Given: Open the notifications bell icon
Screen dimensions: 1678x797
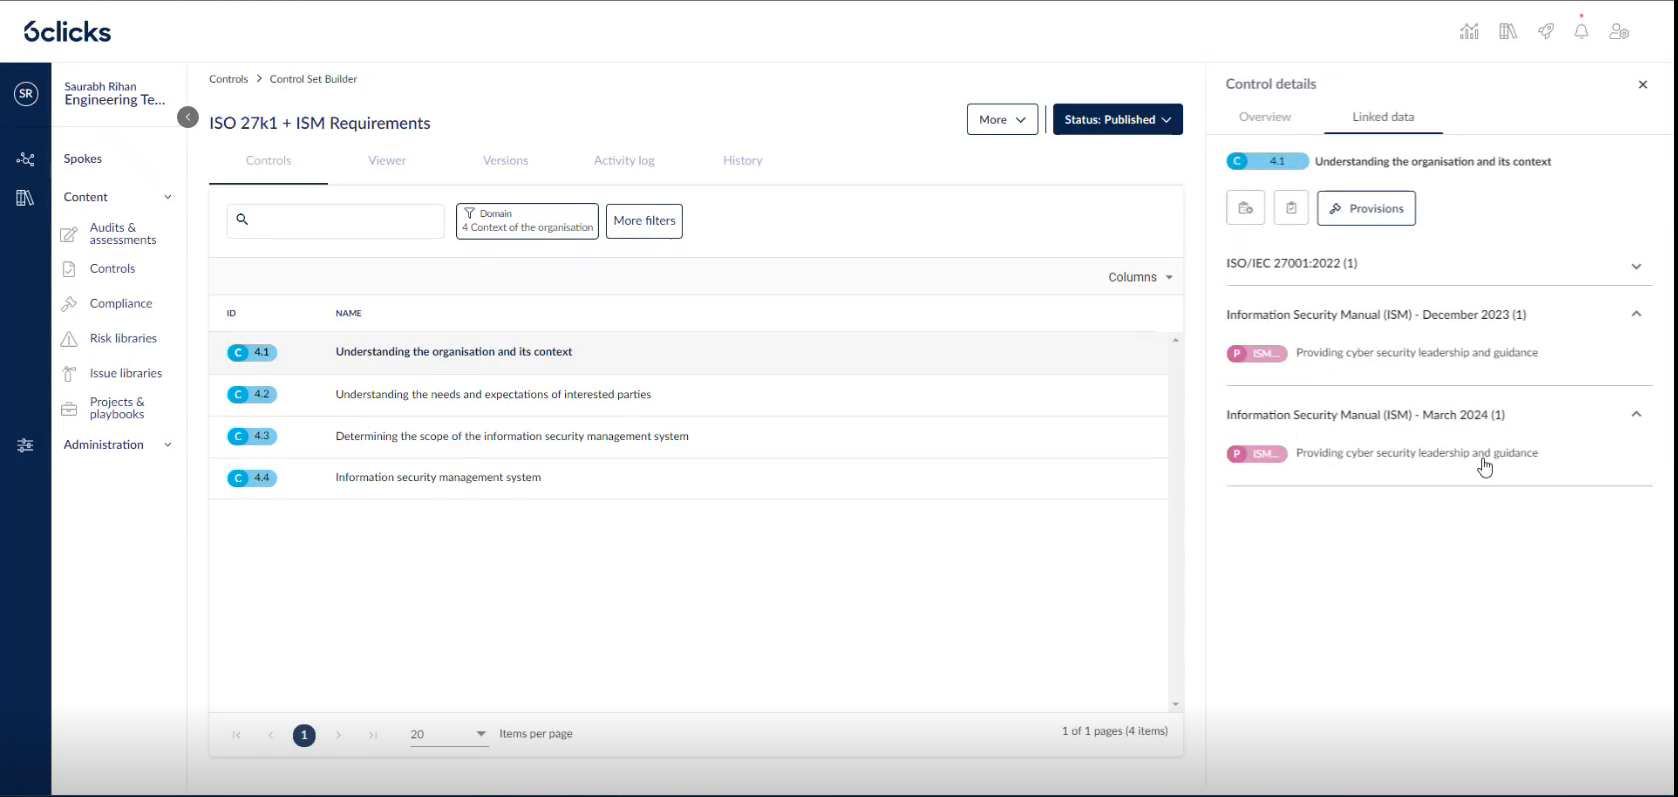Looking at the screenshot, I should pos(1581,32).
